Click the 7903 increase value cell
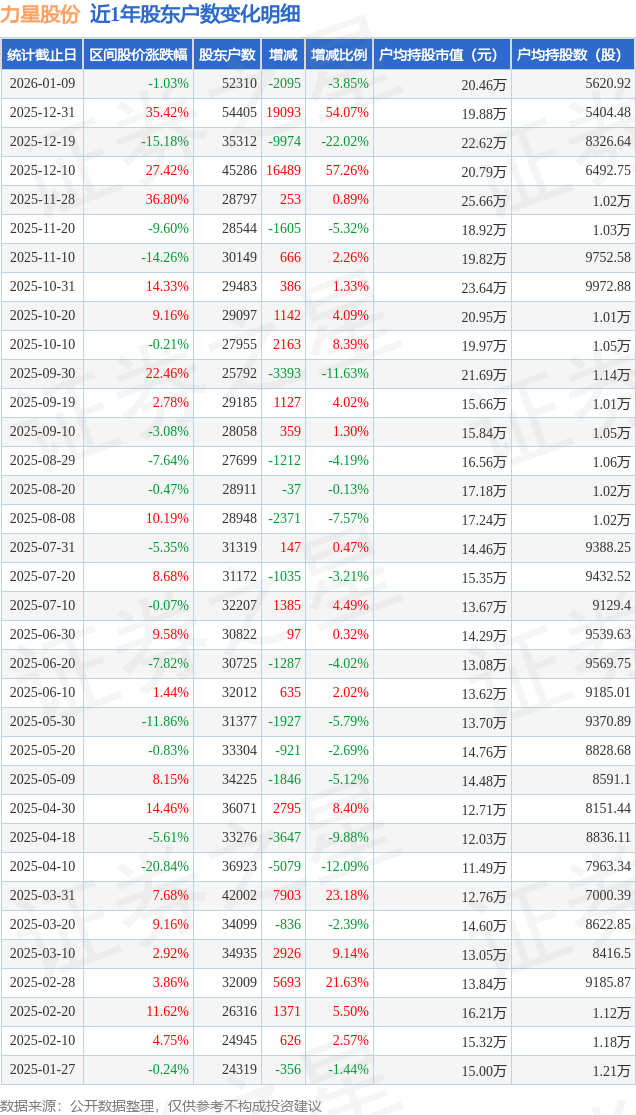The width and height of the screenshot is (636, 1115). coord(286,896)
